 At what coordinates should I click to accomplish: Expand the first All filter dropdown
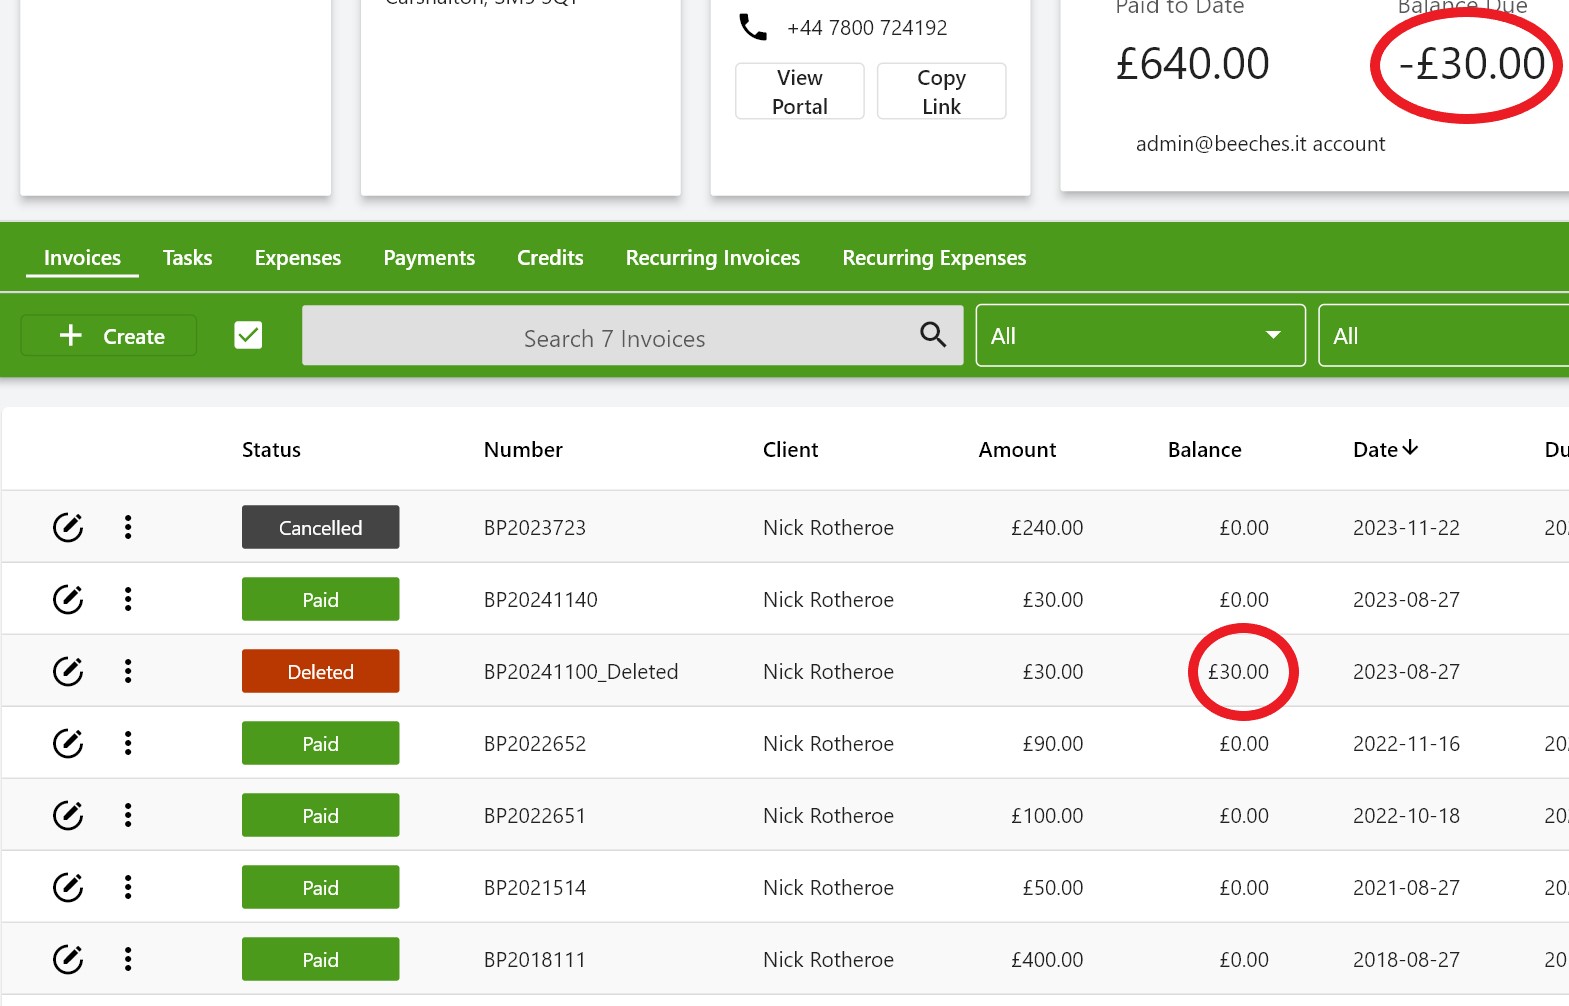[1140, 335]
